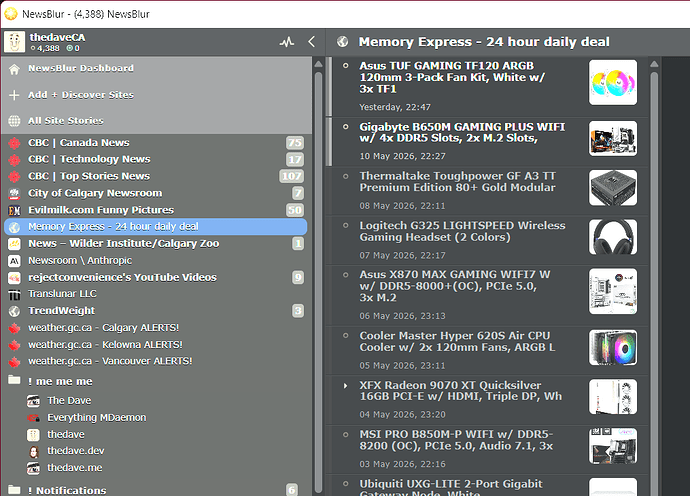The width and height of the screenshot is (690, 496).
Task: Click the rejectconvenience YouTube feed icon
Action: [14, 278]
